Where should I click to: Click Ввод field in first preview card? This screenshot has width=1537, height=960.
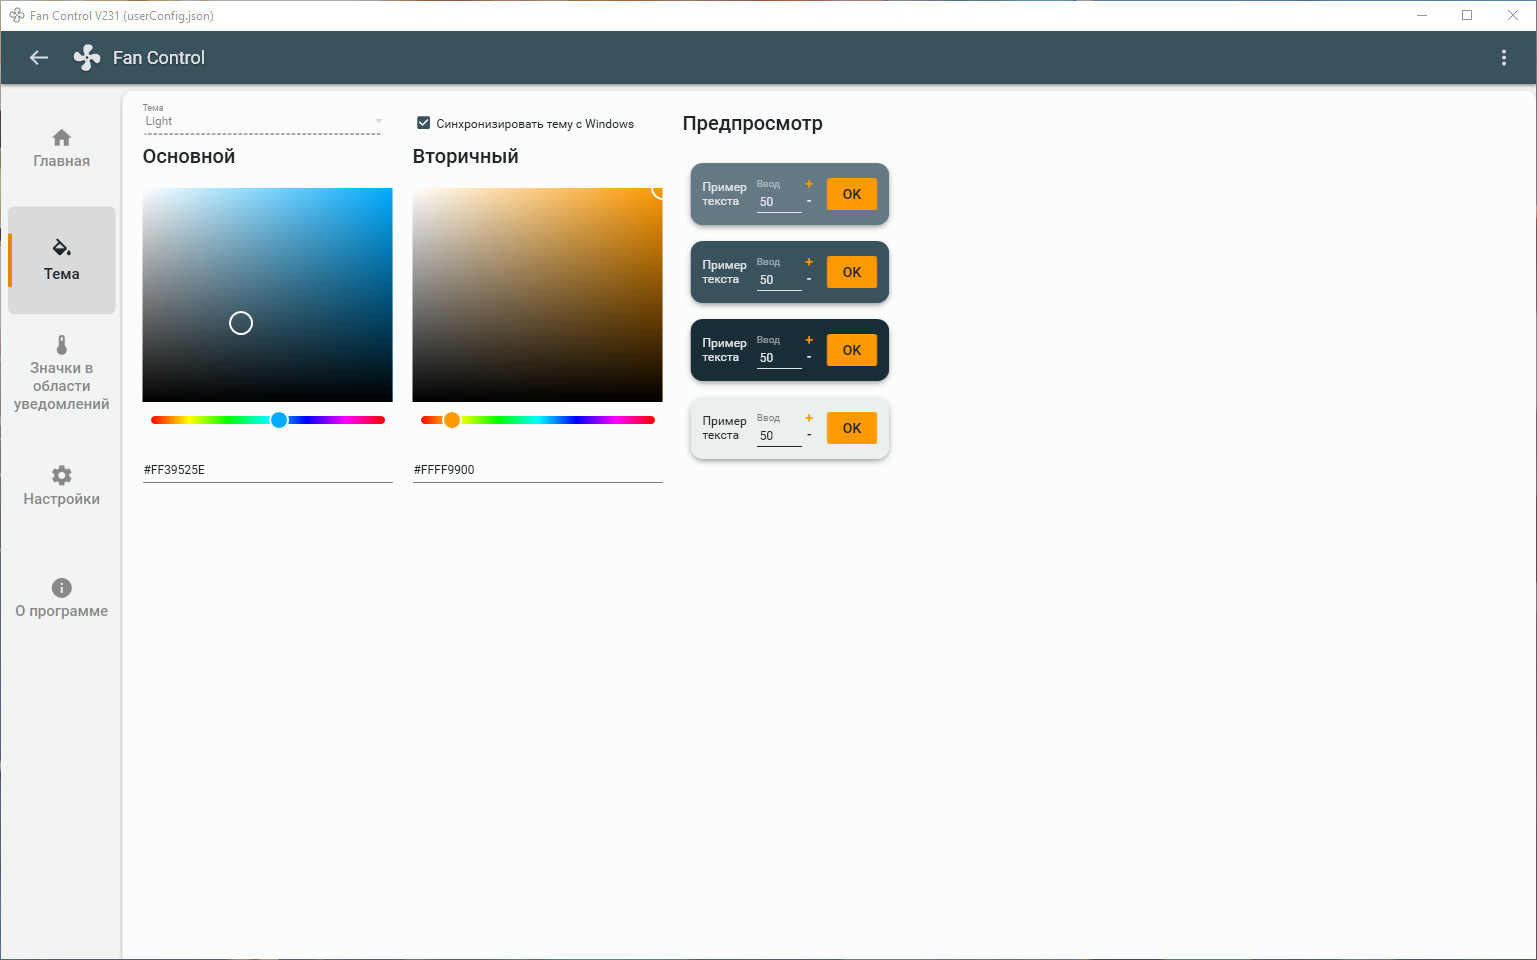pos(779,196)
